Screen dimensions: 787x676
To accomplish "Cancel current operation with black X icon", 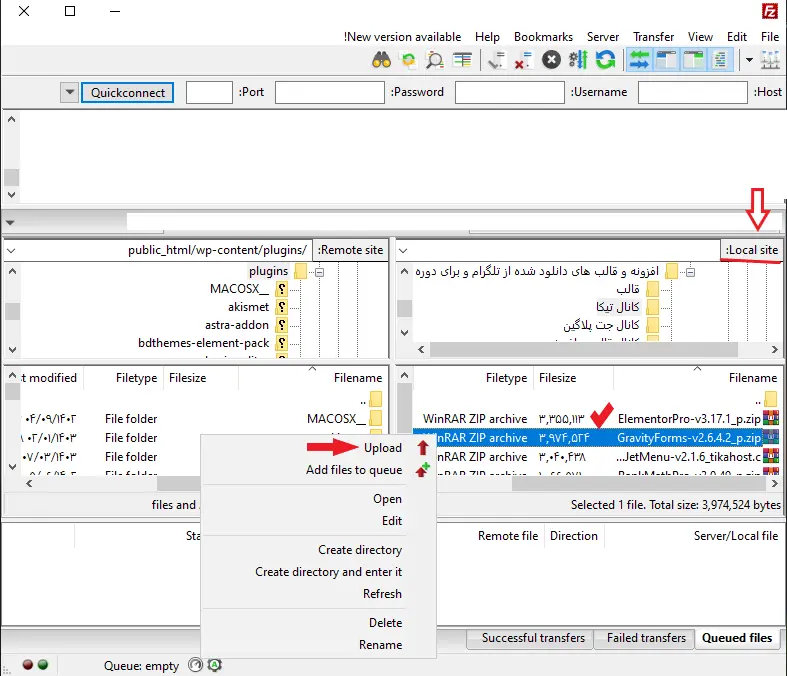I will tap(550, 60).
